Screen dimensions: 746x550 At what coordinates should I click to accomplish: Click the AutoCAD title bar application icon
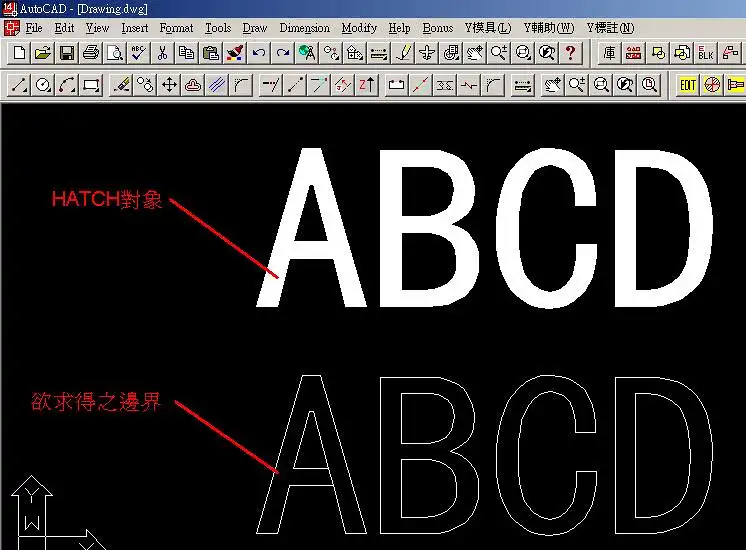point(10,8)
